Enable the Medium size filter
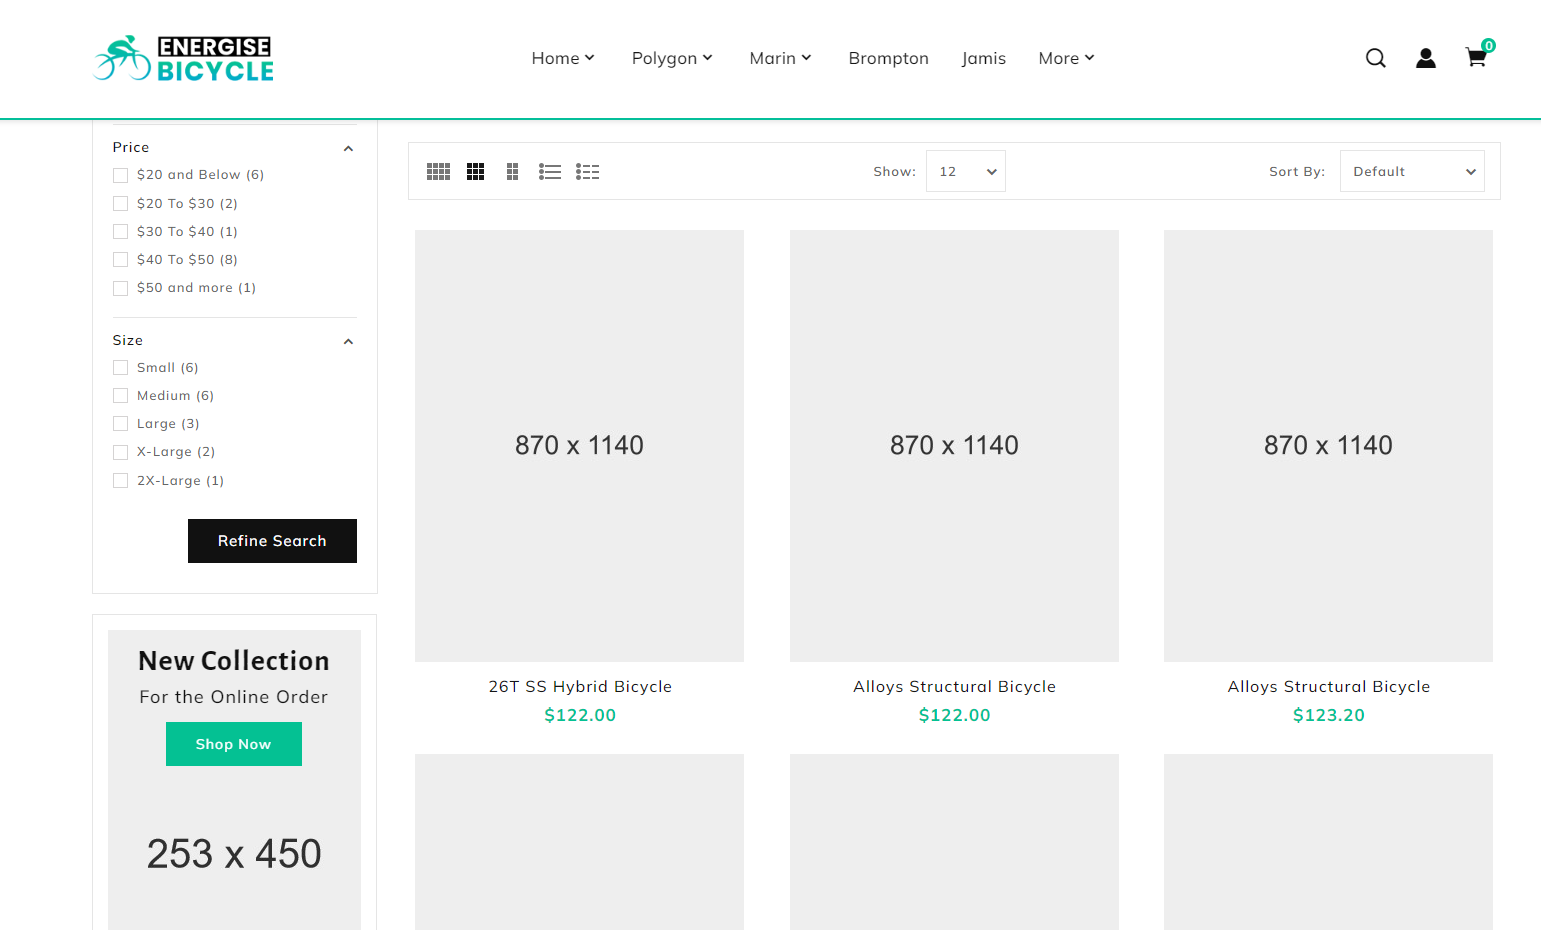This screenshot has height=930, width=1541. 121,396
